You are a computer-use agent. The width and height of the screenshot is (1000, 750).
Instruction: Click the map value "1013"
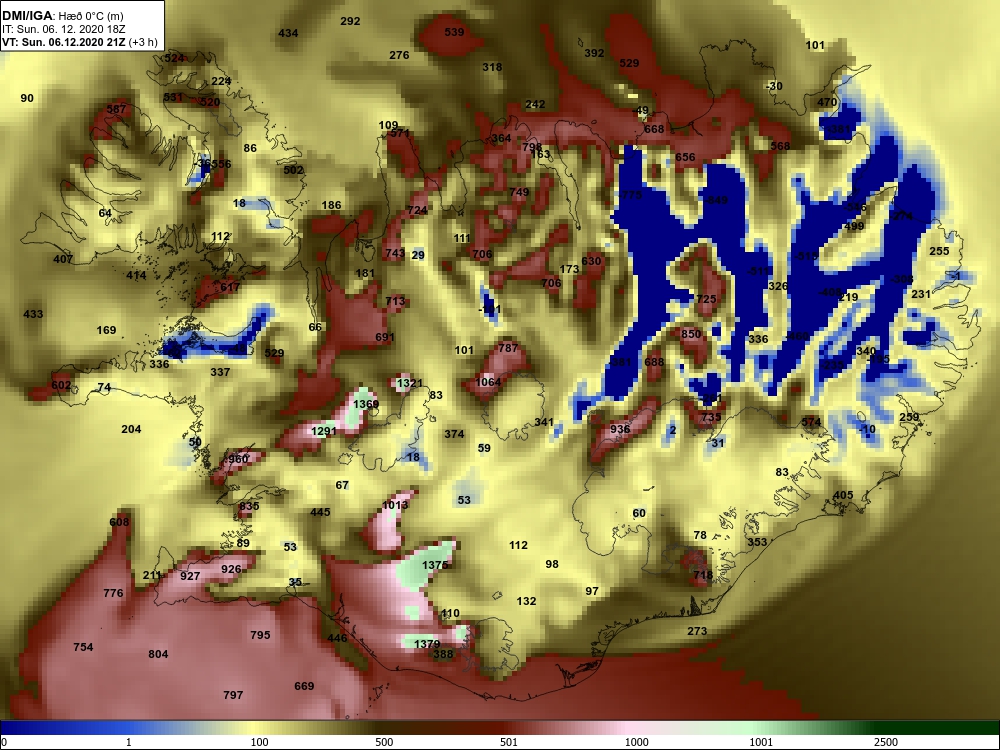395,505
